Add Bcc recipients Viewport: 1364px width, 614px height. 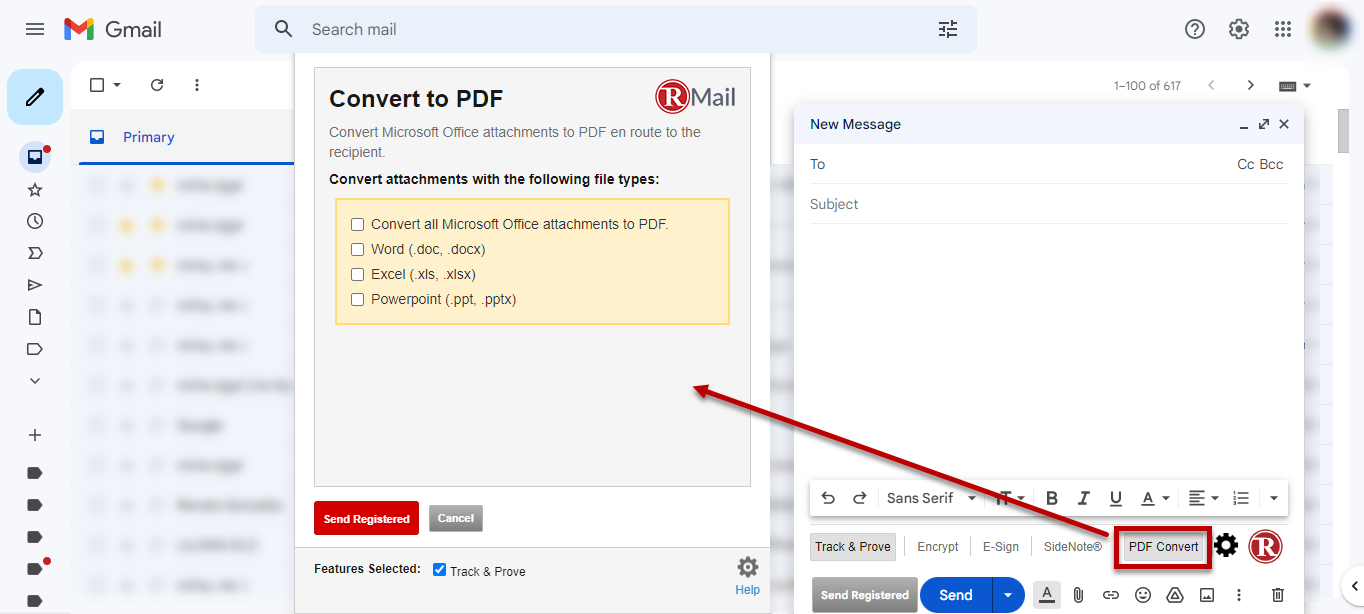pyautogui.click(x=1271, y=164)
